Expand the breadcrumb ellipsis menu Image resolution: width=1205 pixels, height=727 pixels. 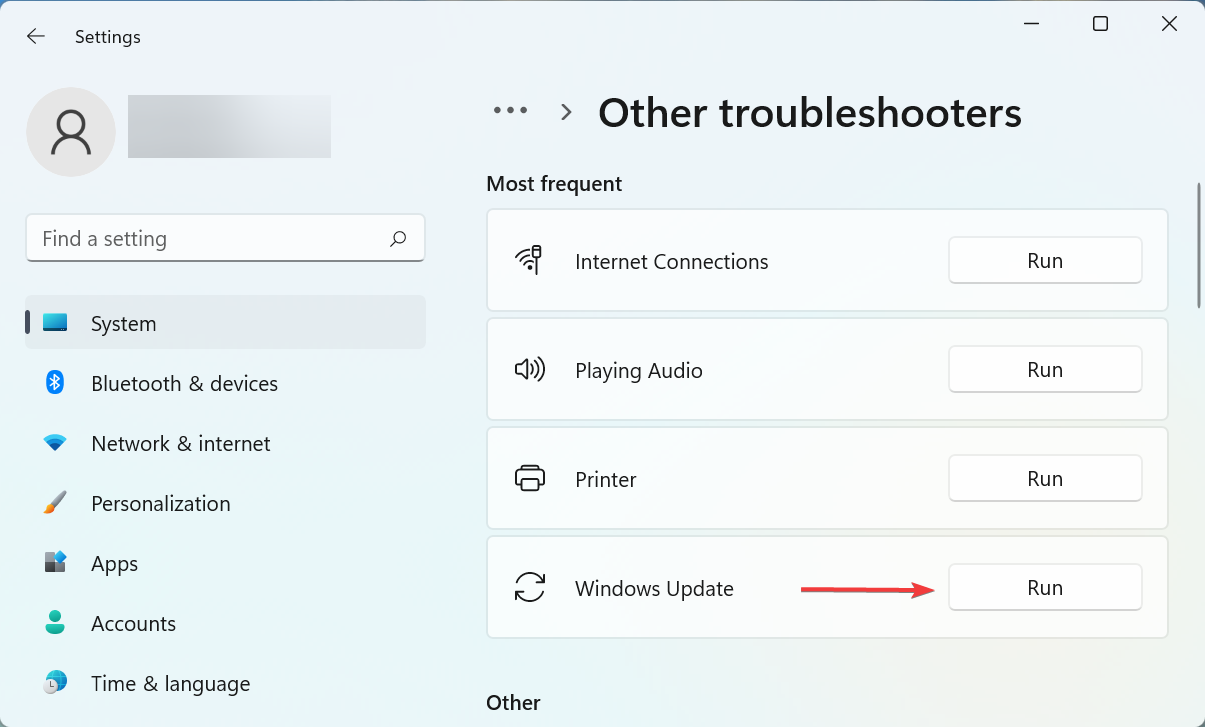click(510, 111)
